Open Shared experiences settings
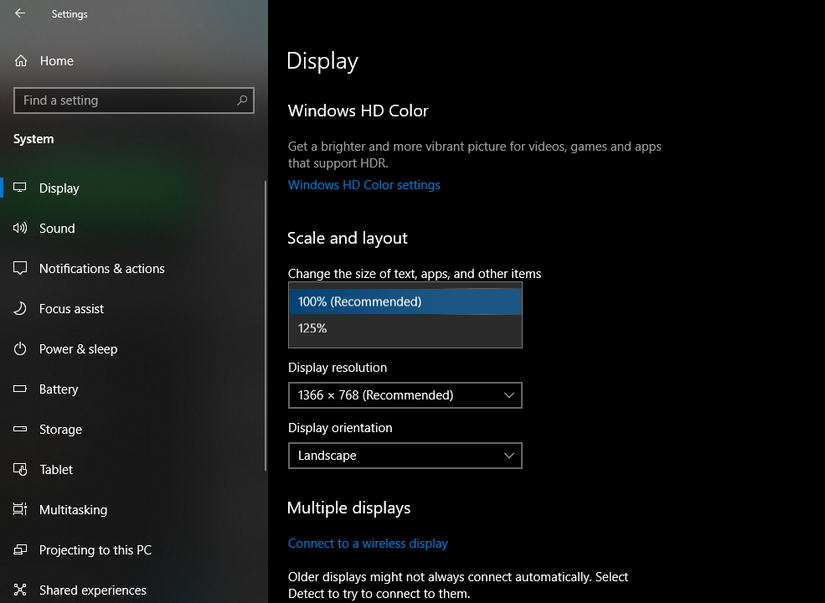825x603 pixels. click(x=21, y=589)
